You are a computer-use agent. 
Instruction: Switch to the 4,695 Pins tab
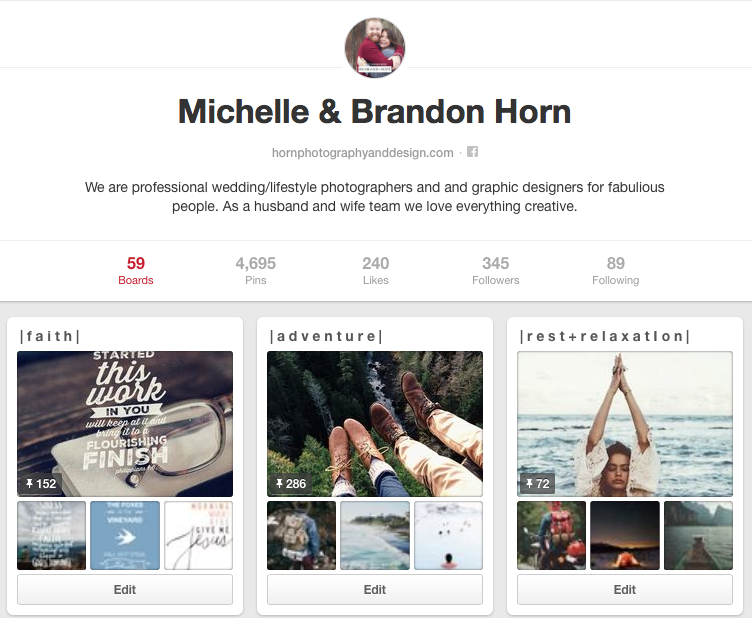click(x=256, y=271)
